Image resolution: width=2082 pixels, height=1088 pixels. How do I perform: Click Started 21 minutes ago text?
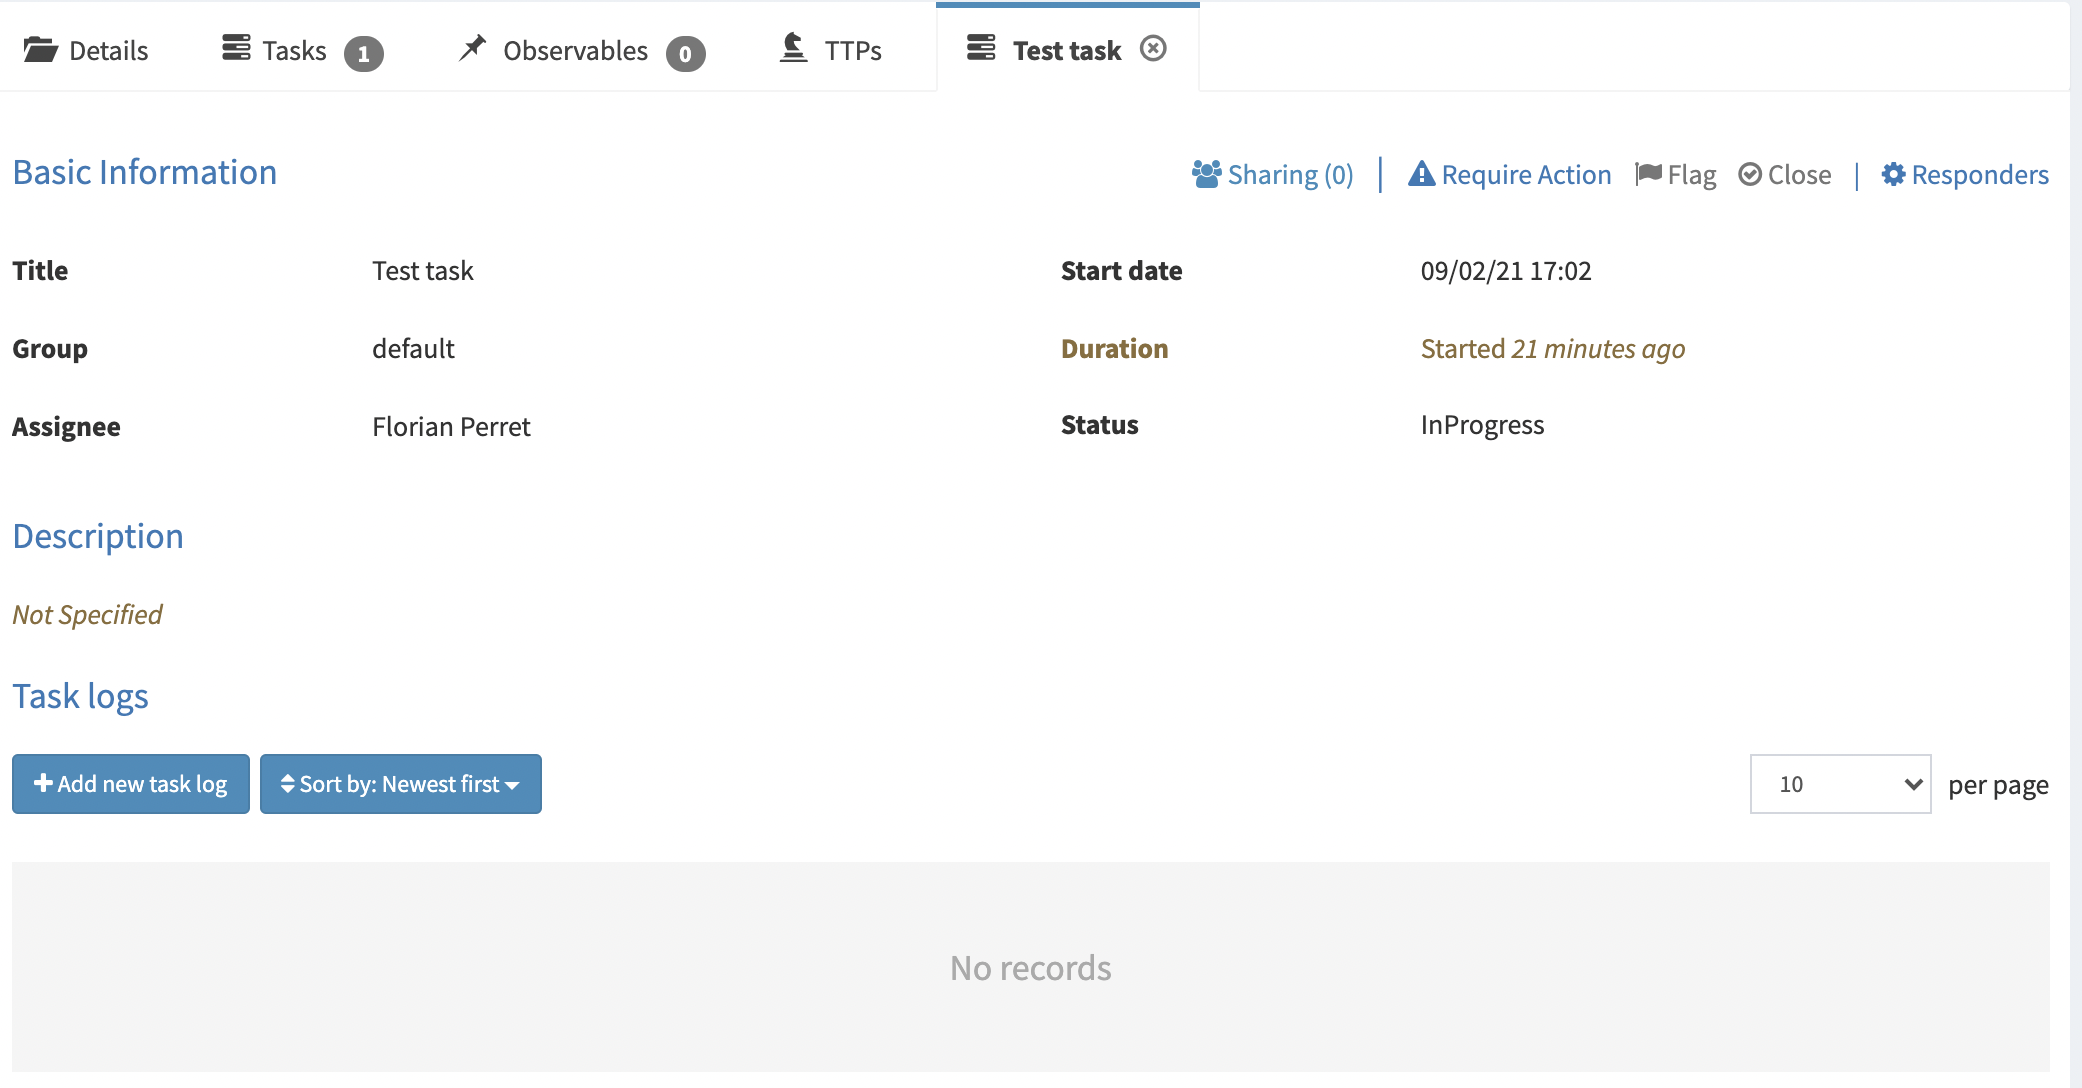[x=1553, y=349]
